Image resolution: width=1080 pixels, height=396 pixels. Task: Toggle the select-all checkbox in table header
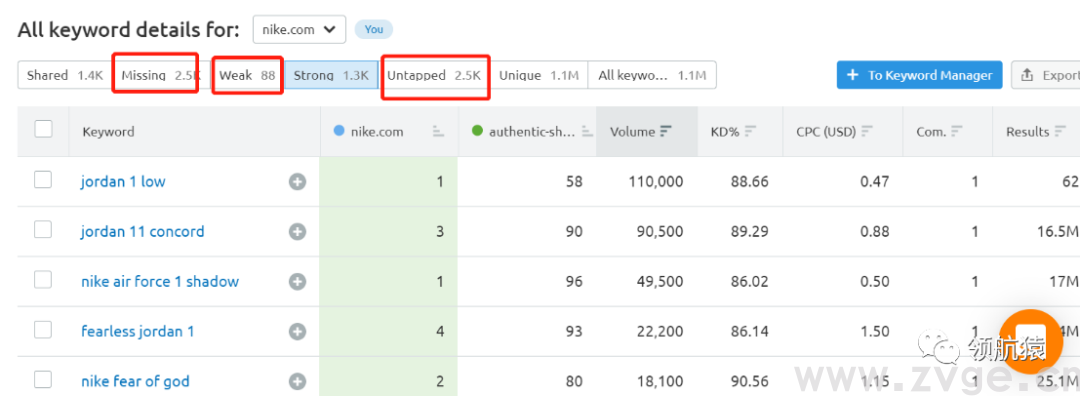[x=43, y=129]
